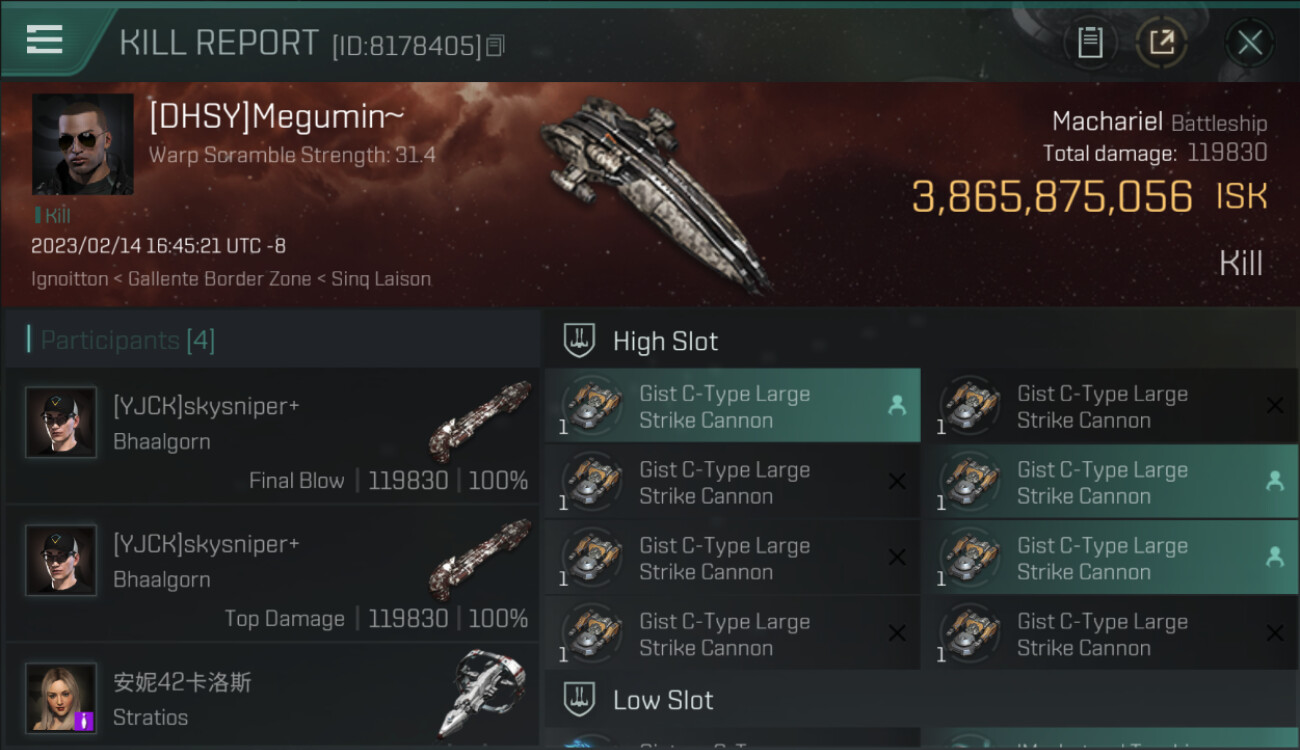Open the hamburger menu in the header
Screen dimensions: 1300x750
coord(45,40)
